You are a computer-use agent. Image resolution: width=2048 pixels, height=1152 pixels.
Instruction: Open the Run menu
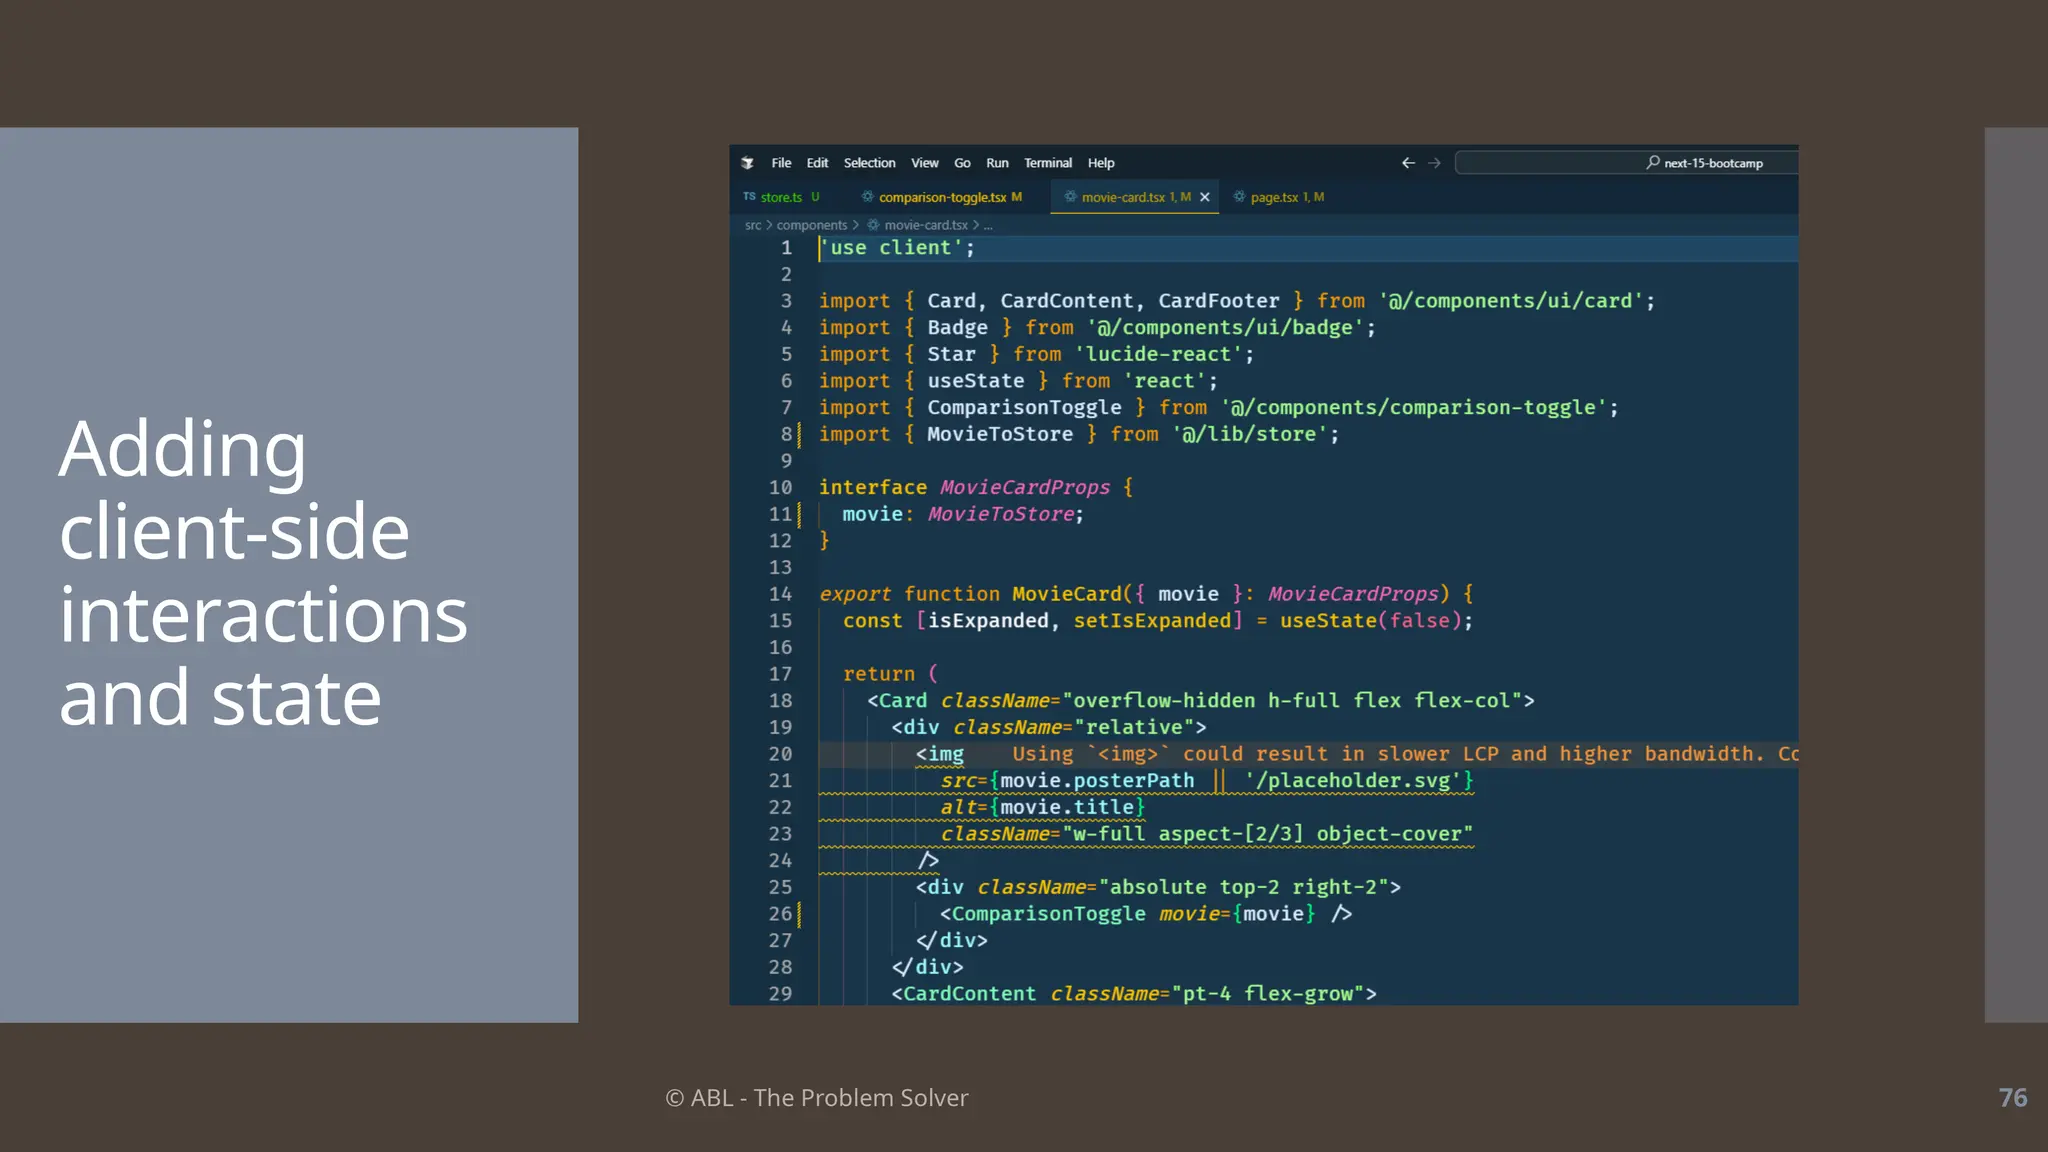click(x=997, y=163)
